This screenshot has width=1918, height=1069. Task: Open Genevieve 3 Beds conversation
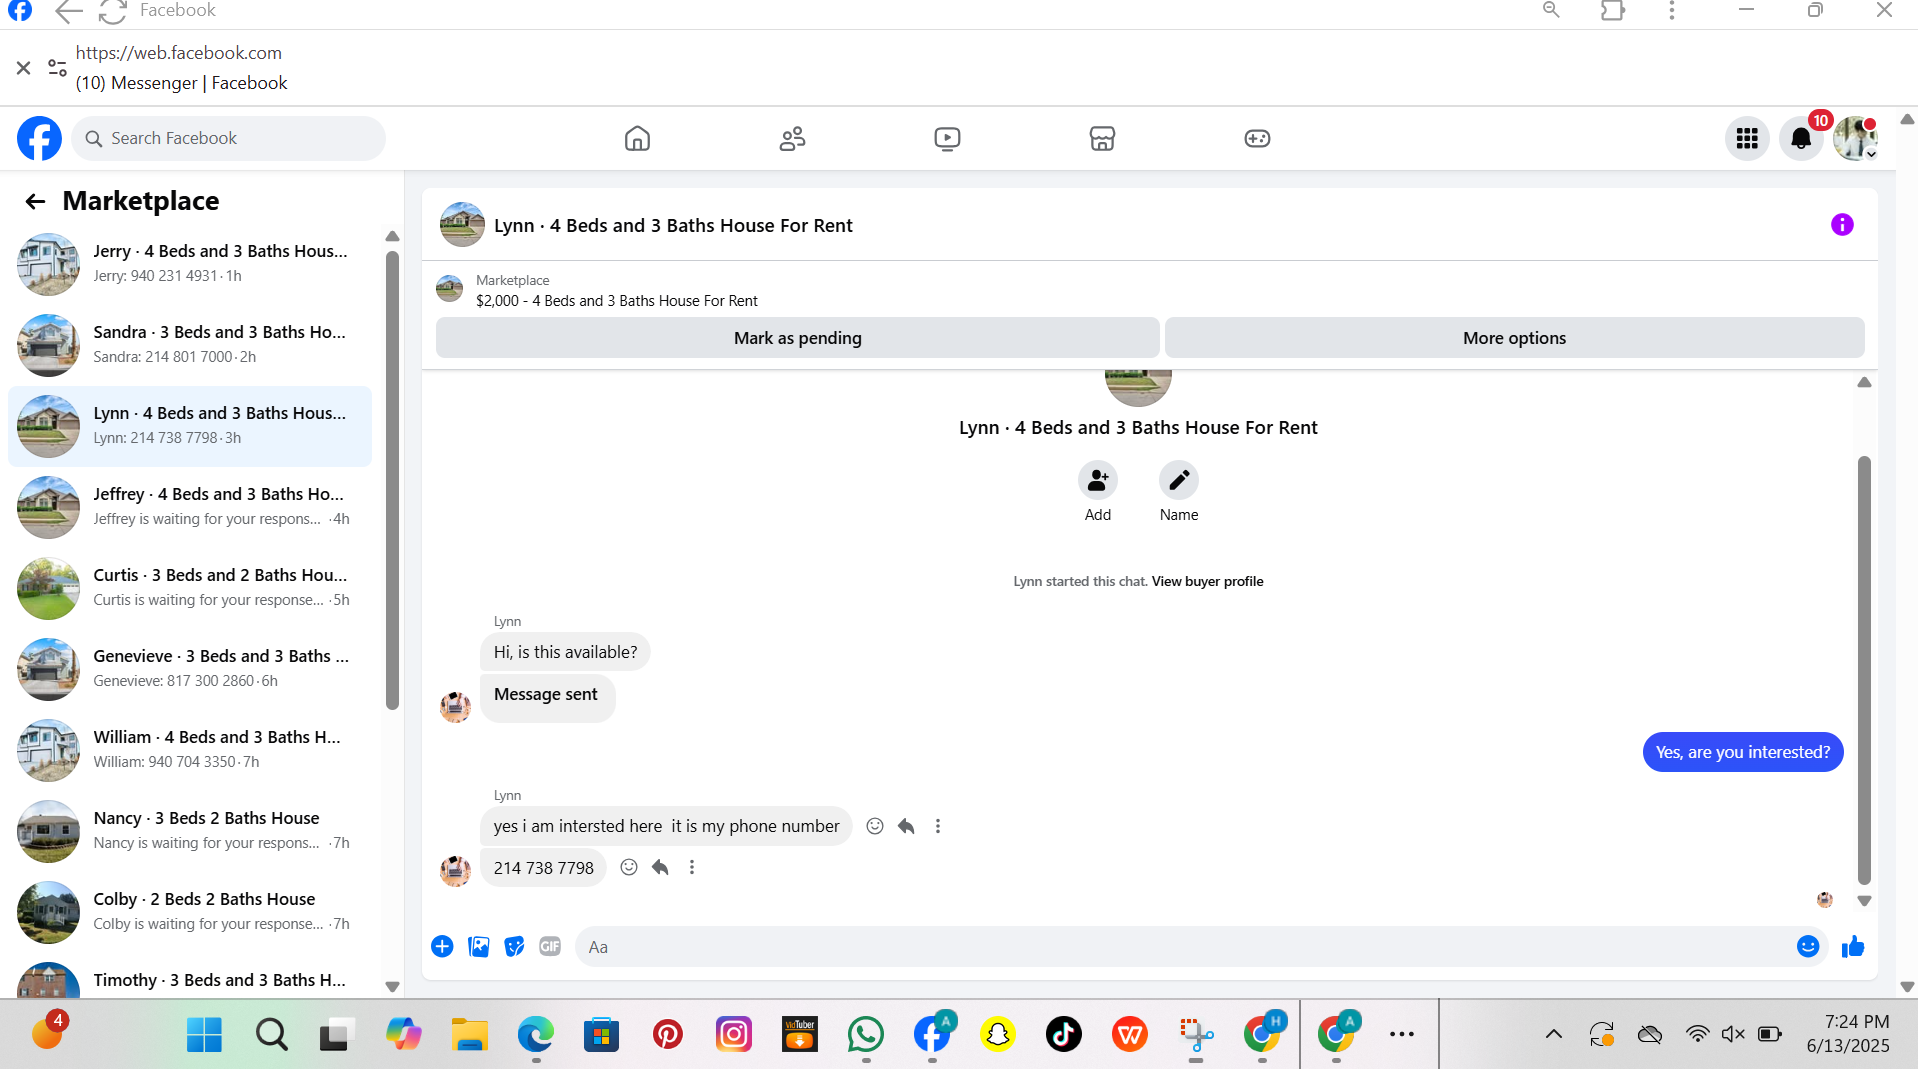pyautogui.click(x=190, y=669)
